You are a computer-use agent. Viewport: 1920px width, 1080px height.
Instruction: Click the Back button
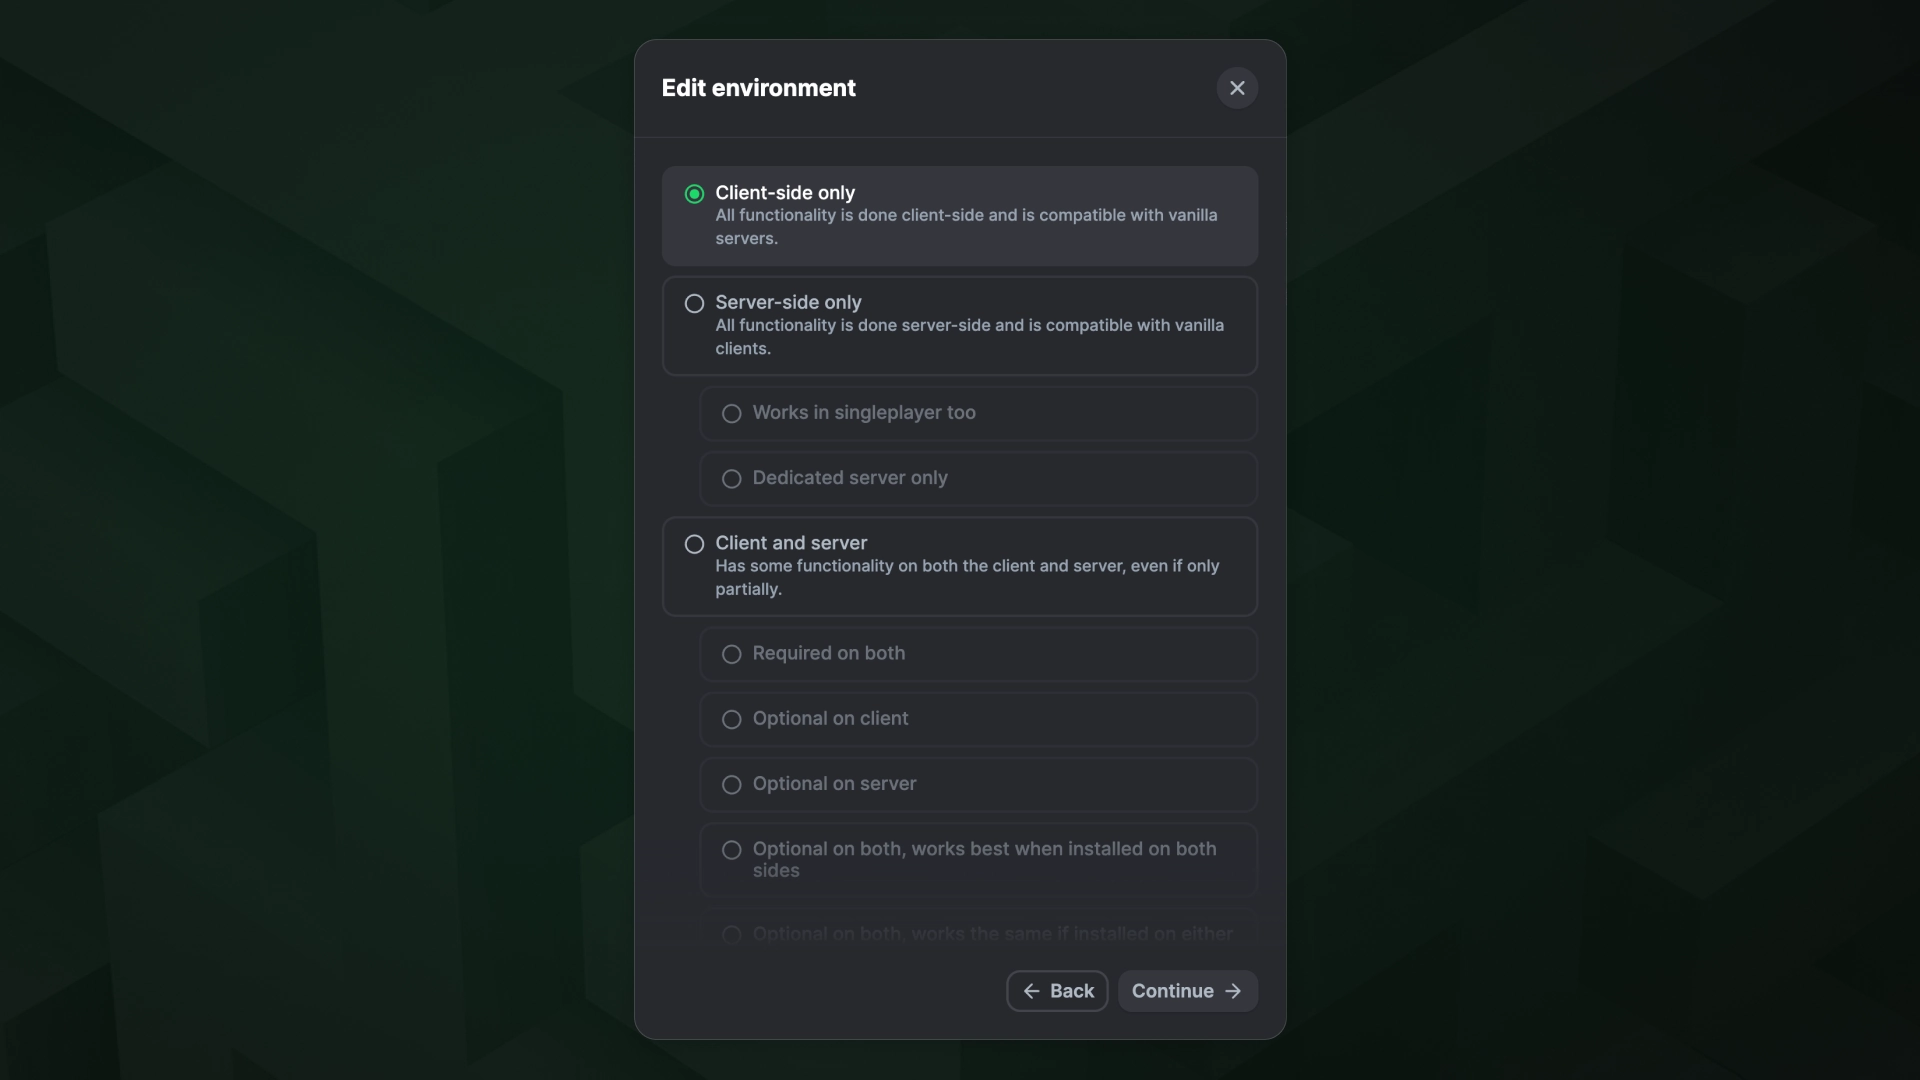(1056, 991)
